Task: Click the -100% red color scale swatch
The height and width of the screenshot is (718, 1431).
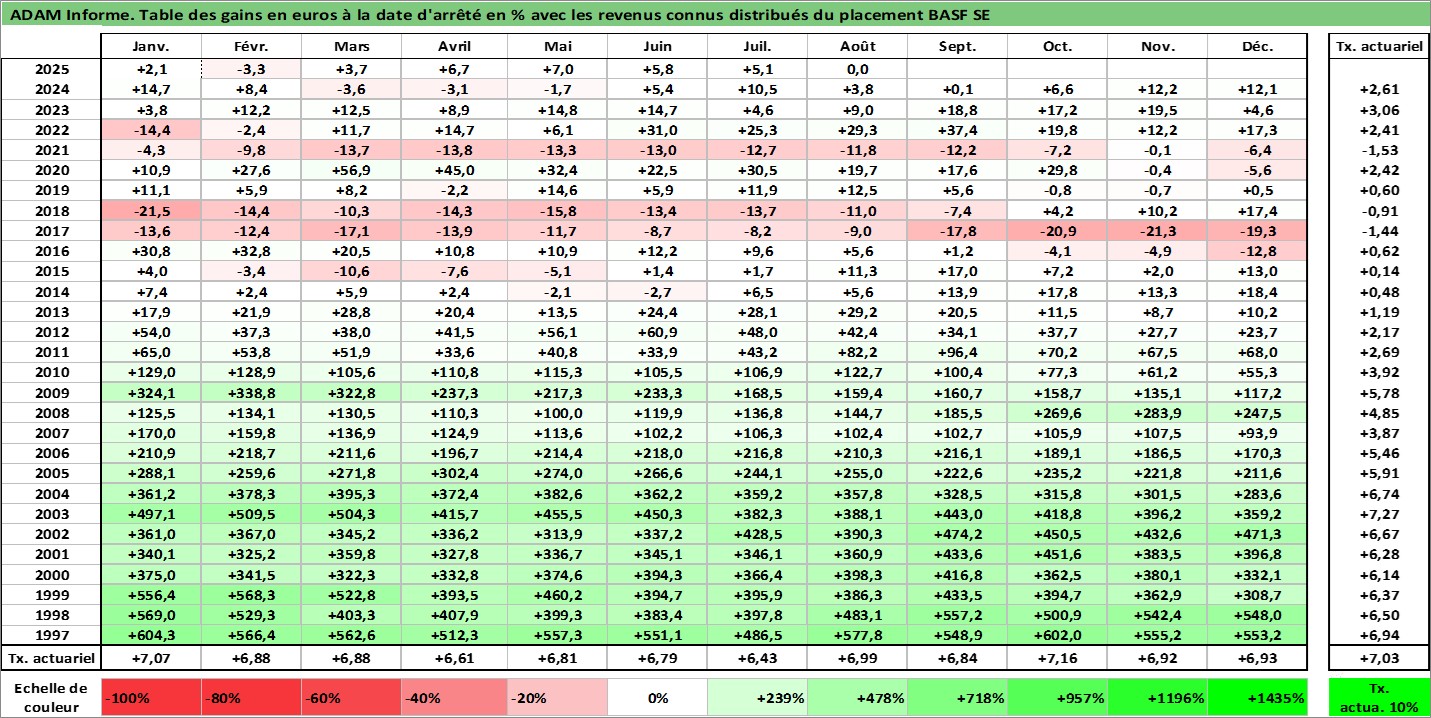Action: (x=151, y=698)
